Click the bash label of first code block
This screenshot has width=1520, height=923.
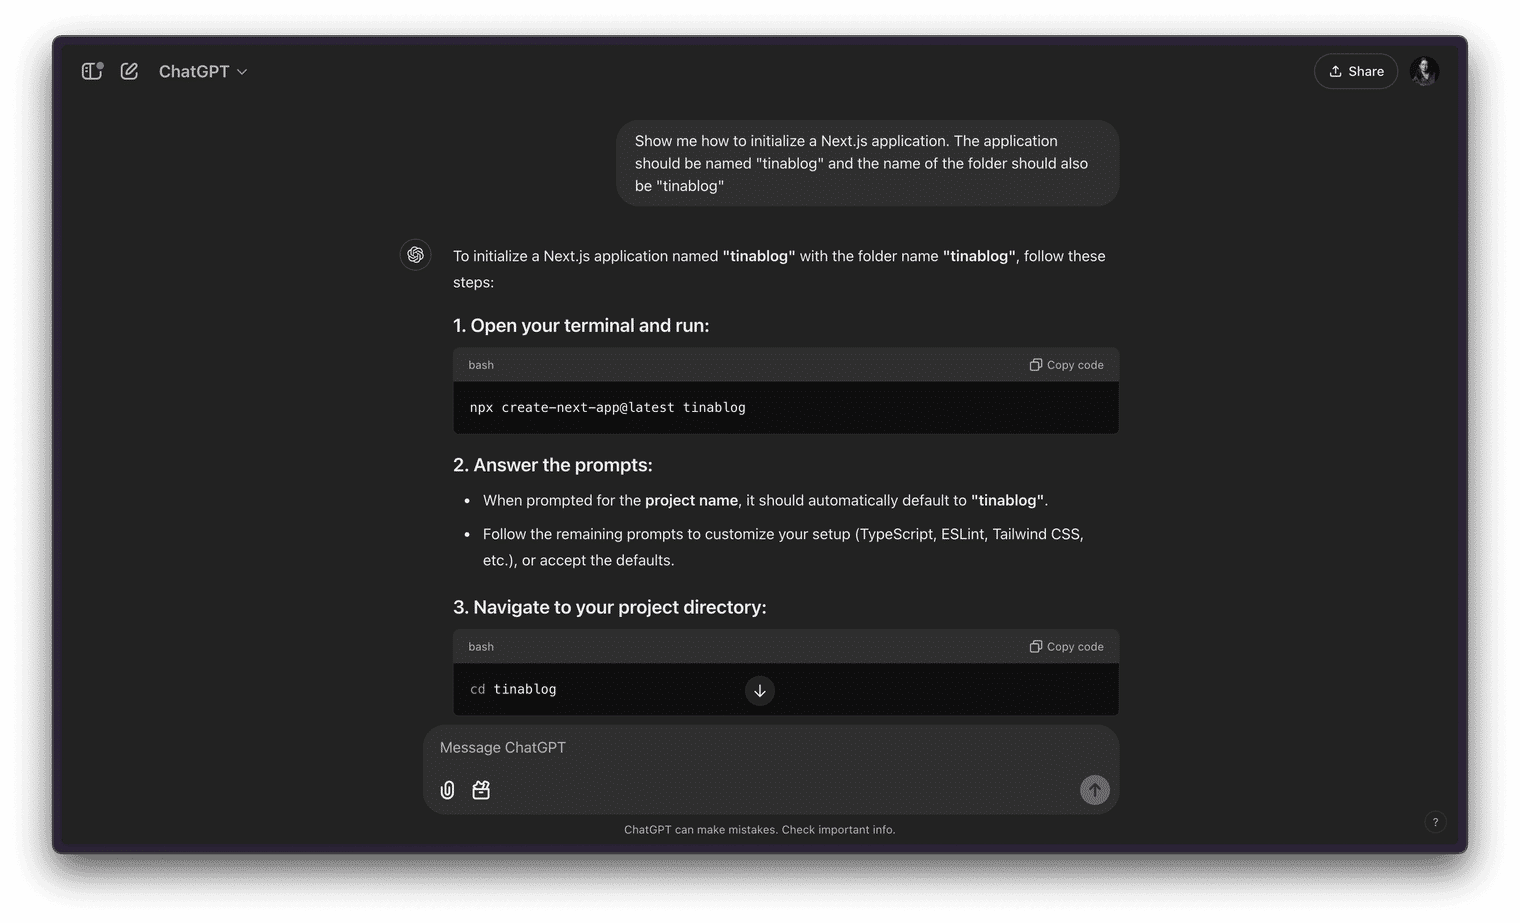click(x=481, y=365)
